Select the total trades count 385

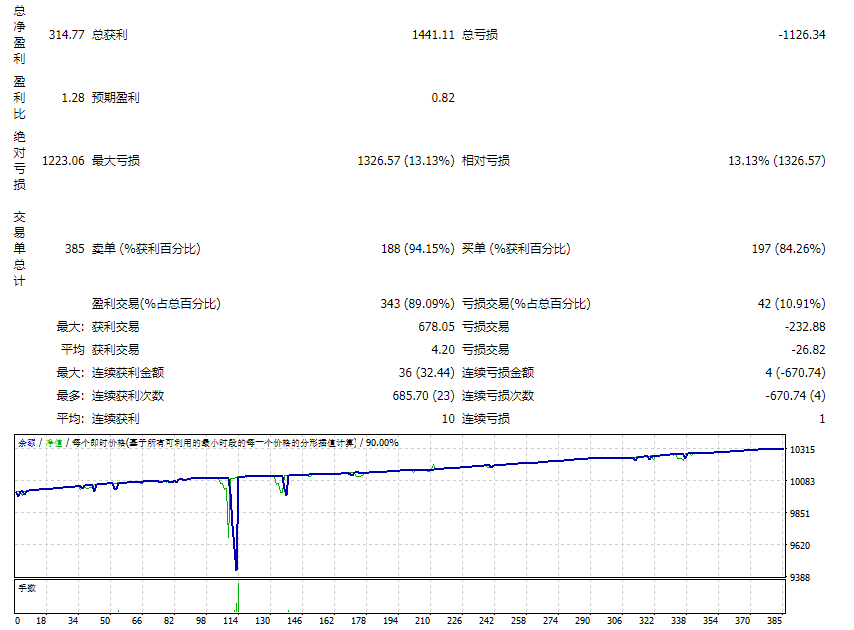pyautogui.click(x=74, y=249)
